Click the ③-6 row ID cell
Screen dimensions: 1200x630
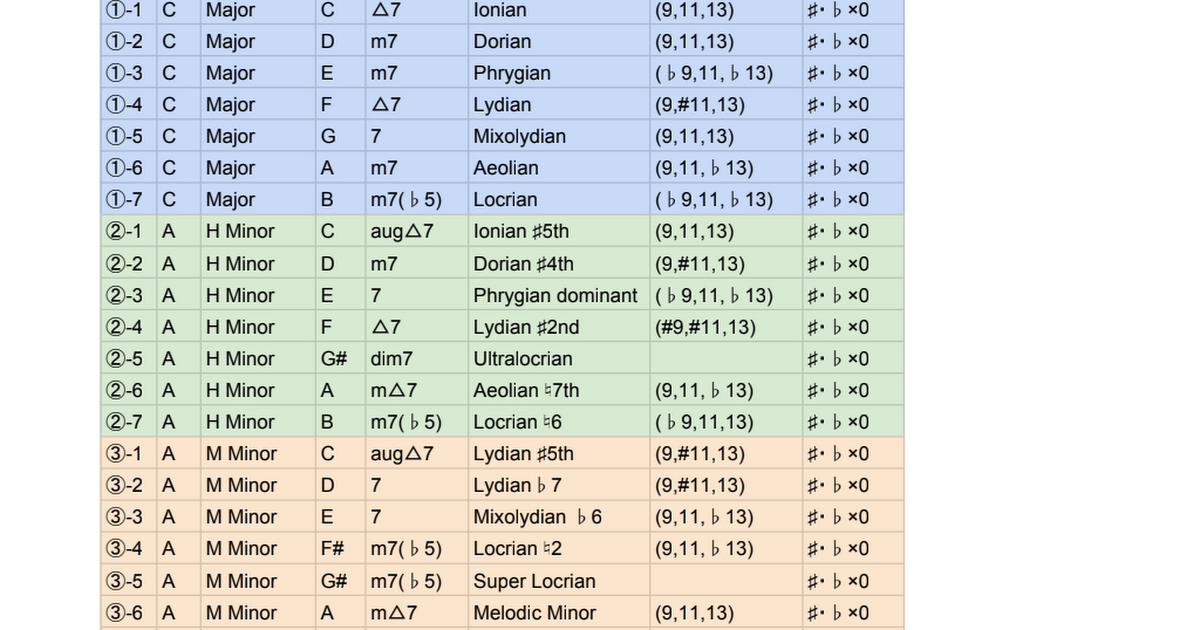pos(128,613)
